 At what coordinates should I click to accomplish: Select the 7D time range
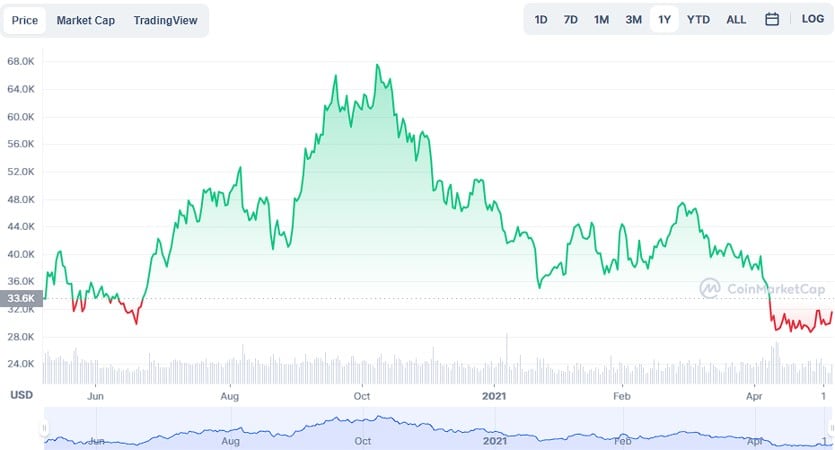point(571,19)
